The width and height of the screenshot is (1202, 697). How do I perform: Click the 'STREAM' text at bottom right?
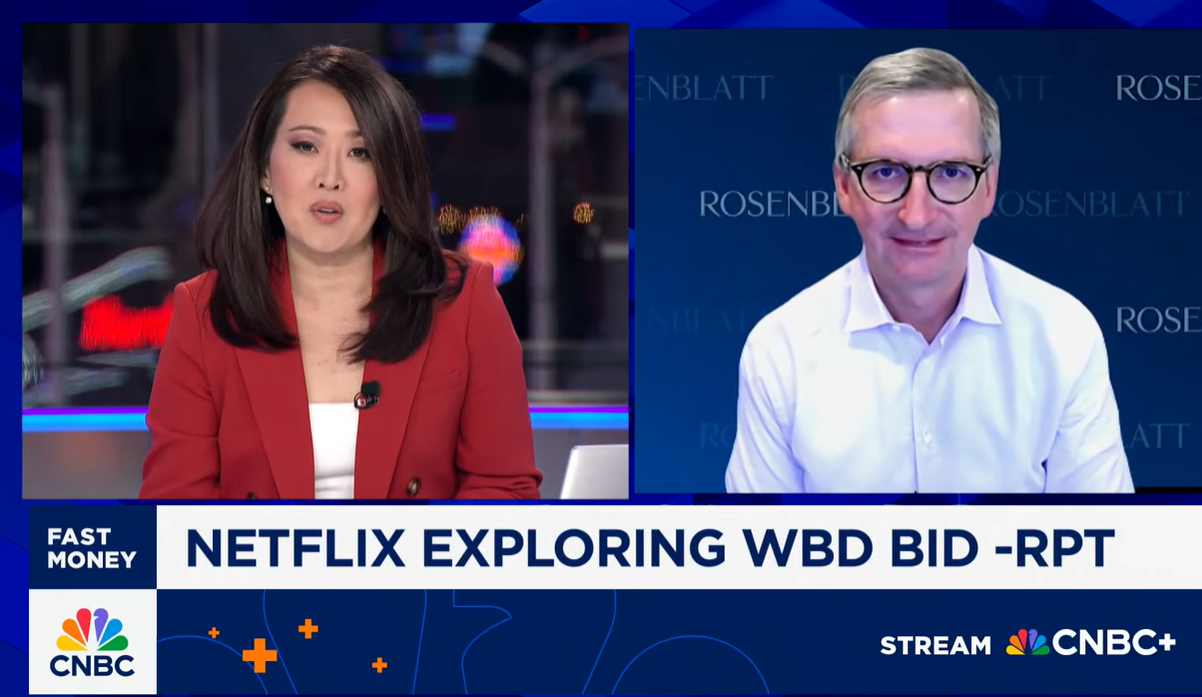(935, 645)
